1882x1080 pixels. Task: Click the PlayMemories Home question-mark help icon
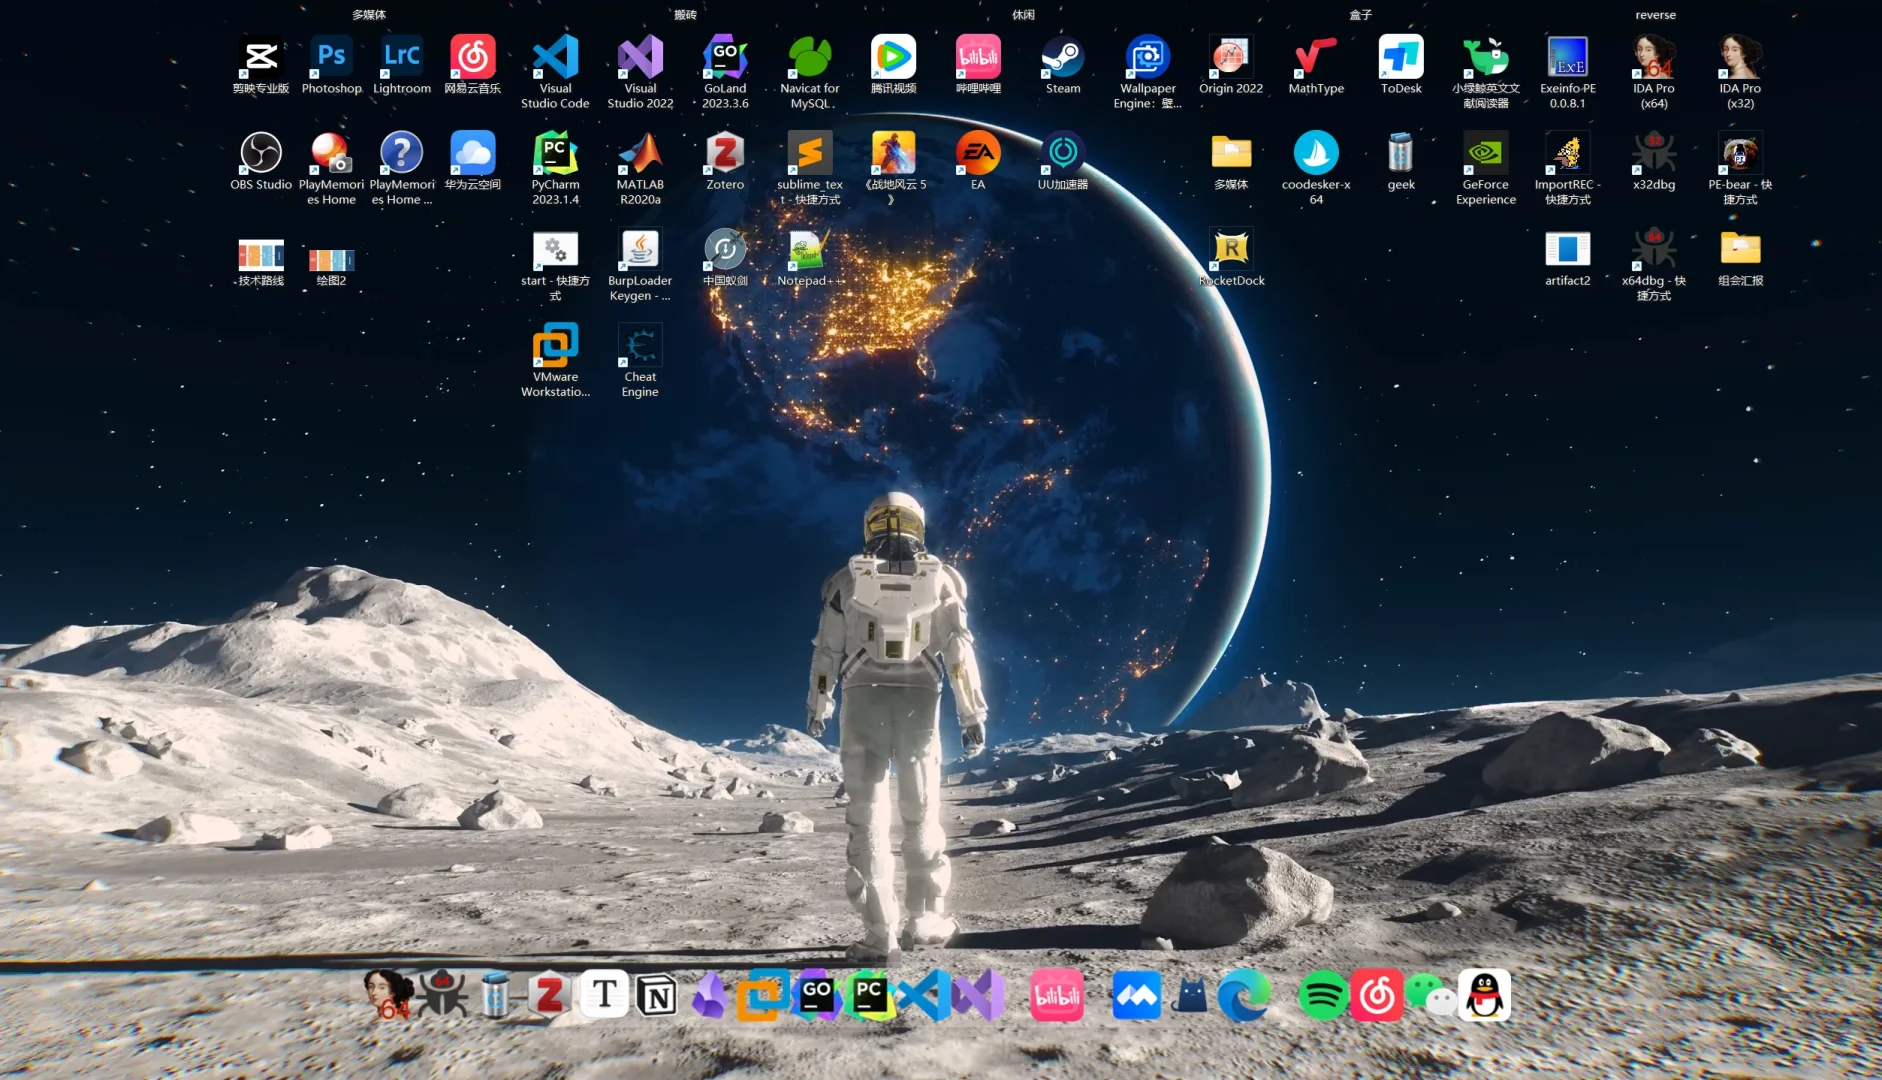click(x=402, y=168)
